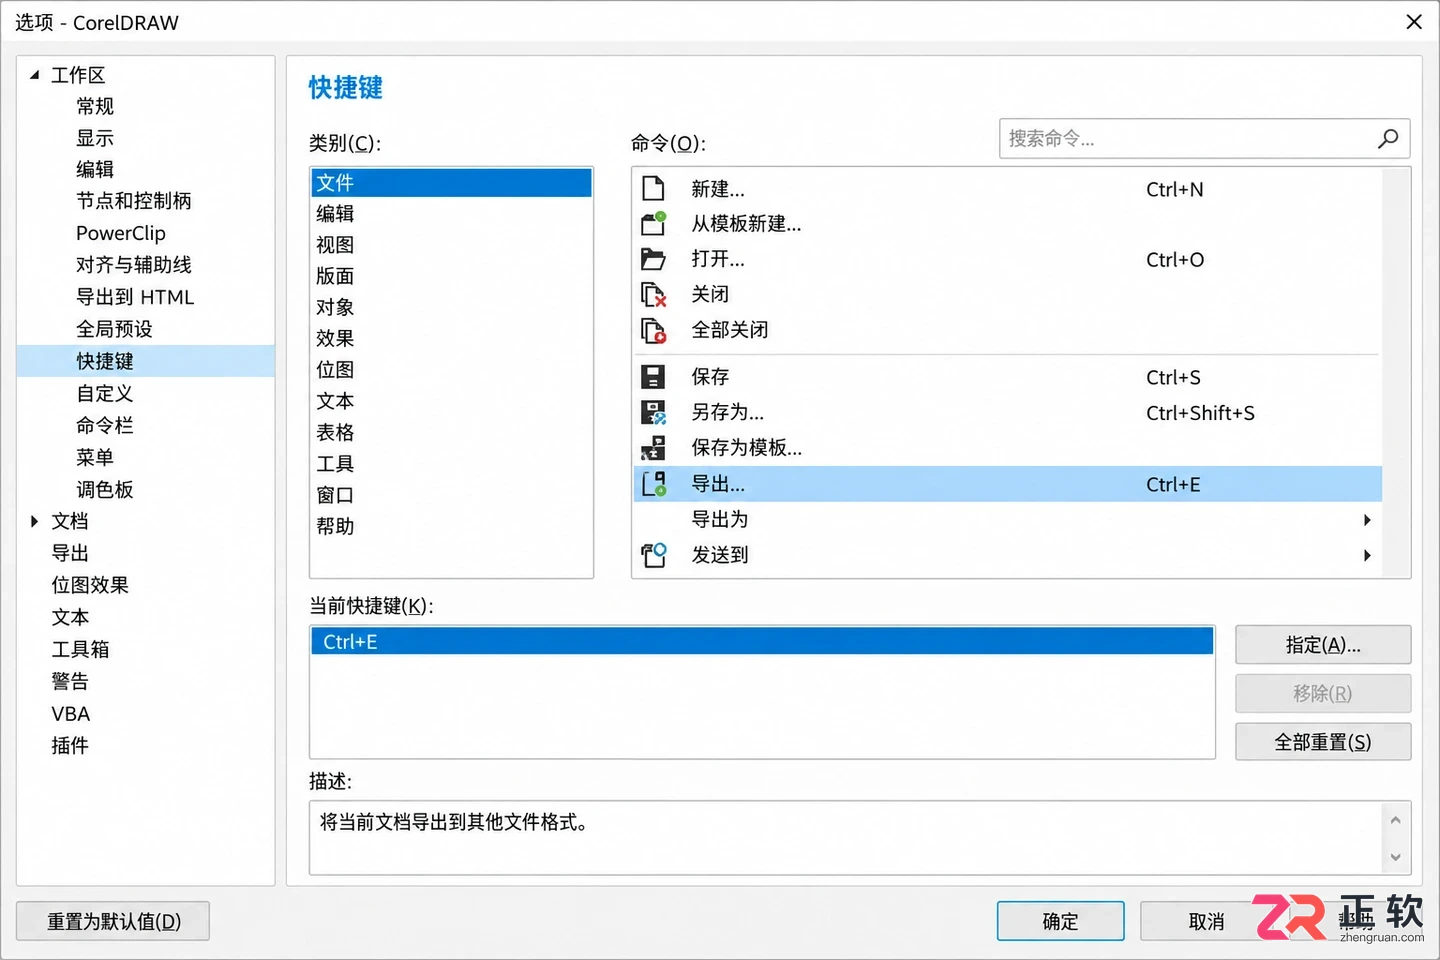Screen dimensions: 1440x960
Task: Close the options dialog window
Action: 1413,22
